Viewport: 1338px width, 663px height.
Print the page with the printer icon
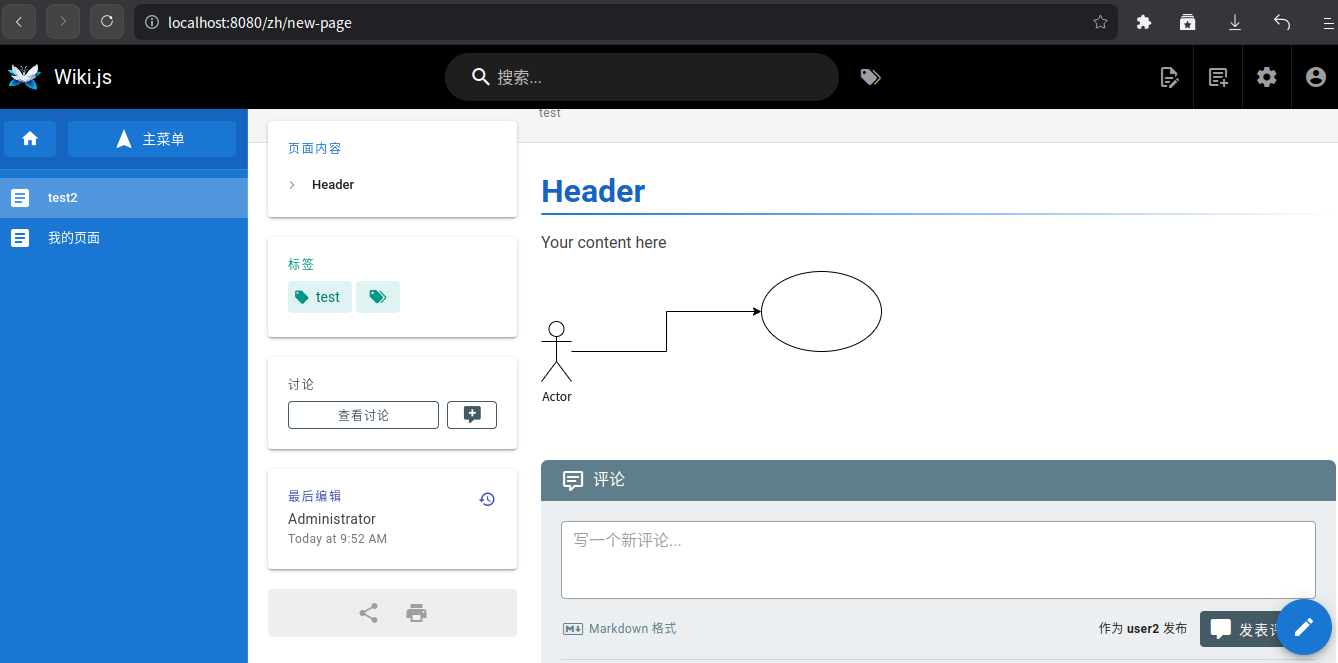click(416, 612)
